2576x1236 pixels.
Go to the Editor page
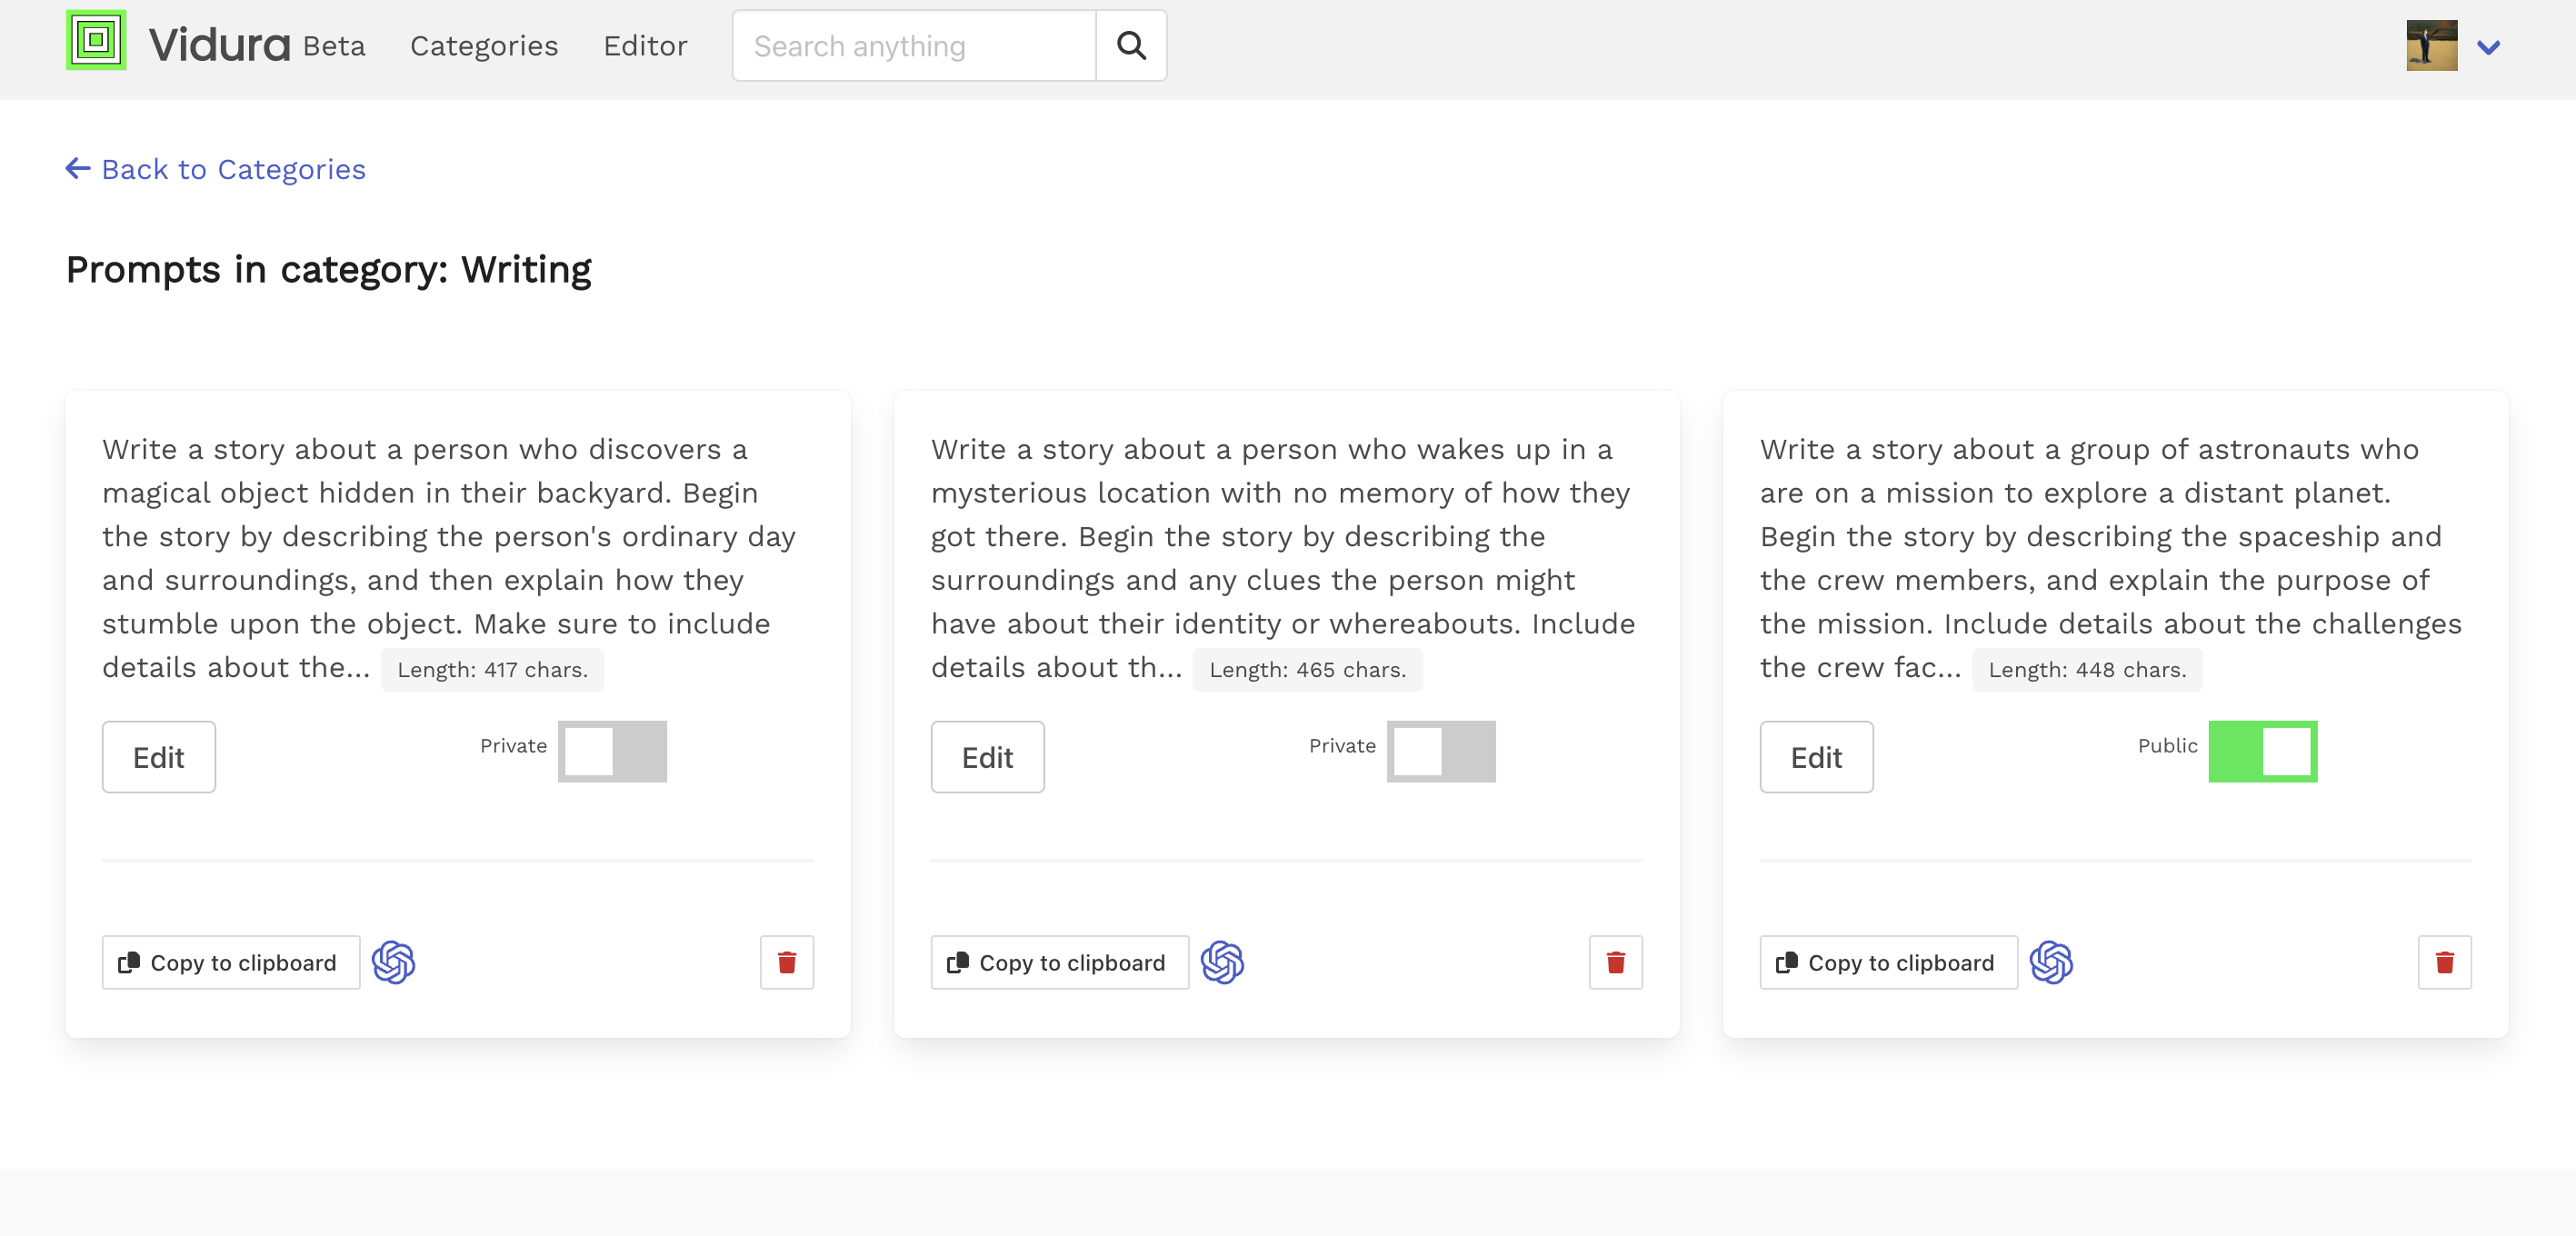(x=645, y=46)
